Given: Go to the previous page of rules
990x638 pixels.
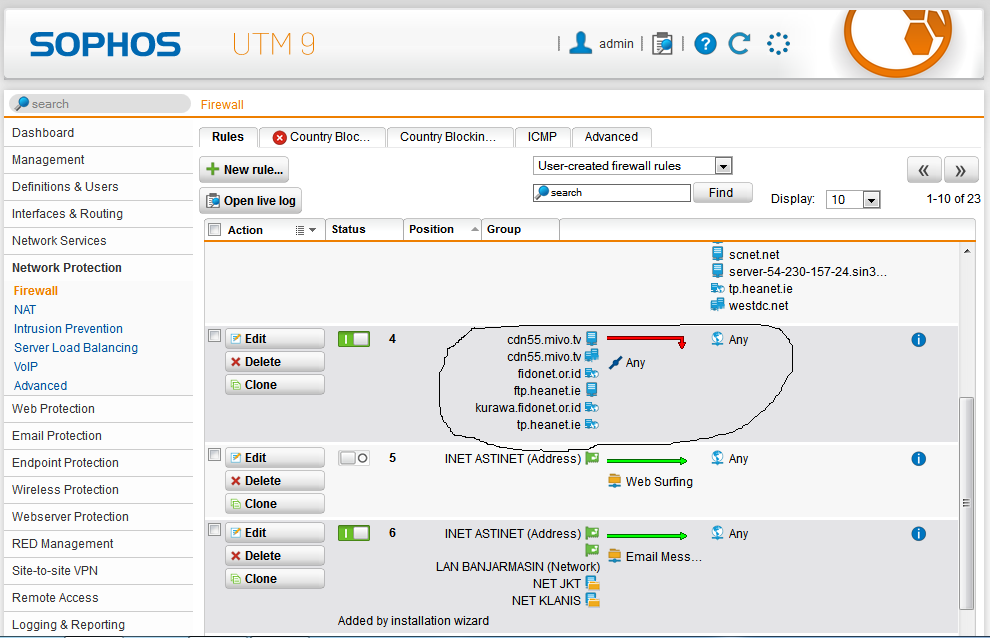Looking at the screenshot, I should pyautogui.click(x=924, y=170).
